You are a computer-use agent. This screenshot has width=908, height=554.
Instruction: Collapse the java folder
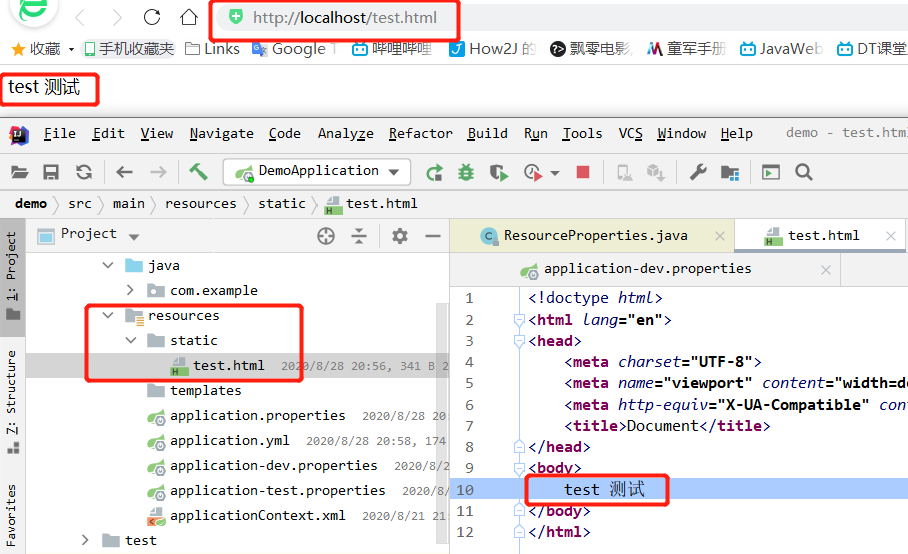tap(108, 265)
